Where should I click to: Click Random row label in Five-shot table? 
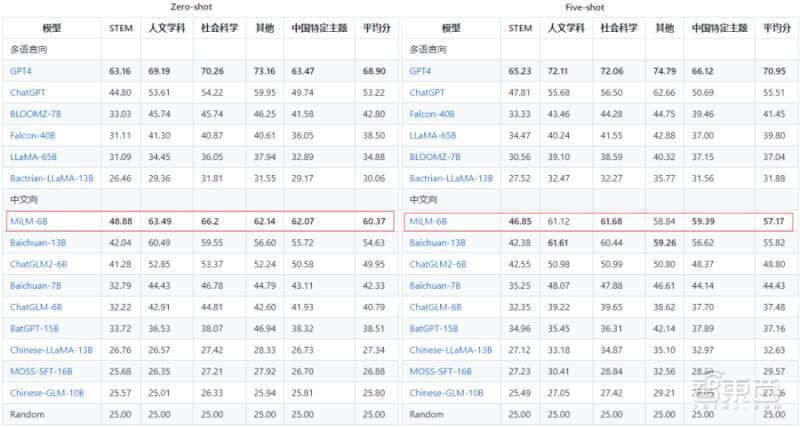pyautogui.click(x=427, y=414)
